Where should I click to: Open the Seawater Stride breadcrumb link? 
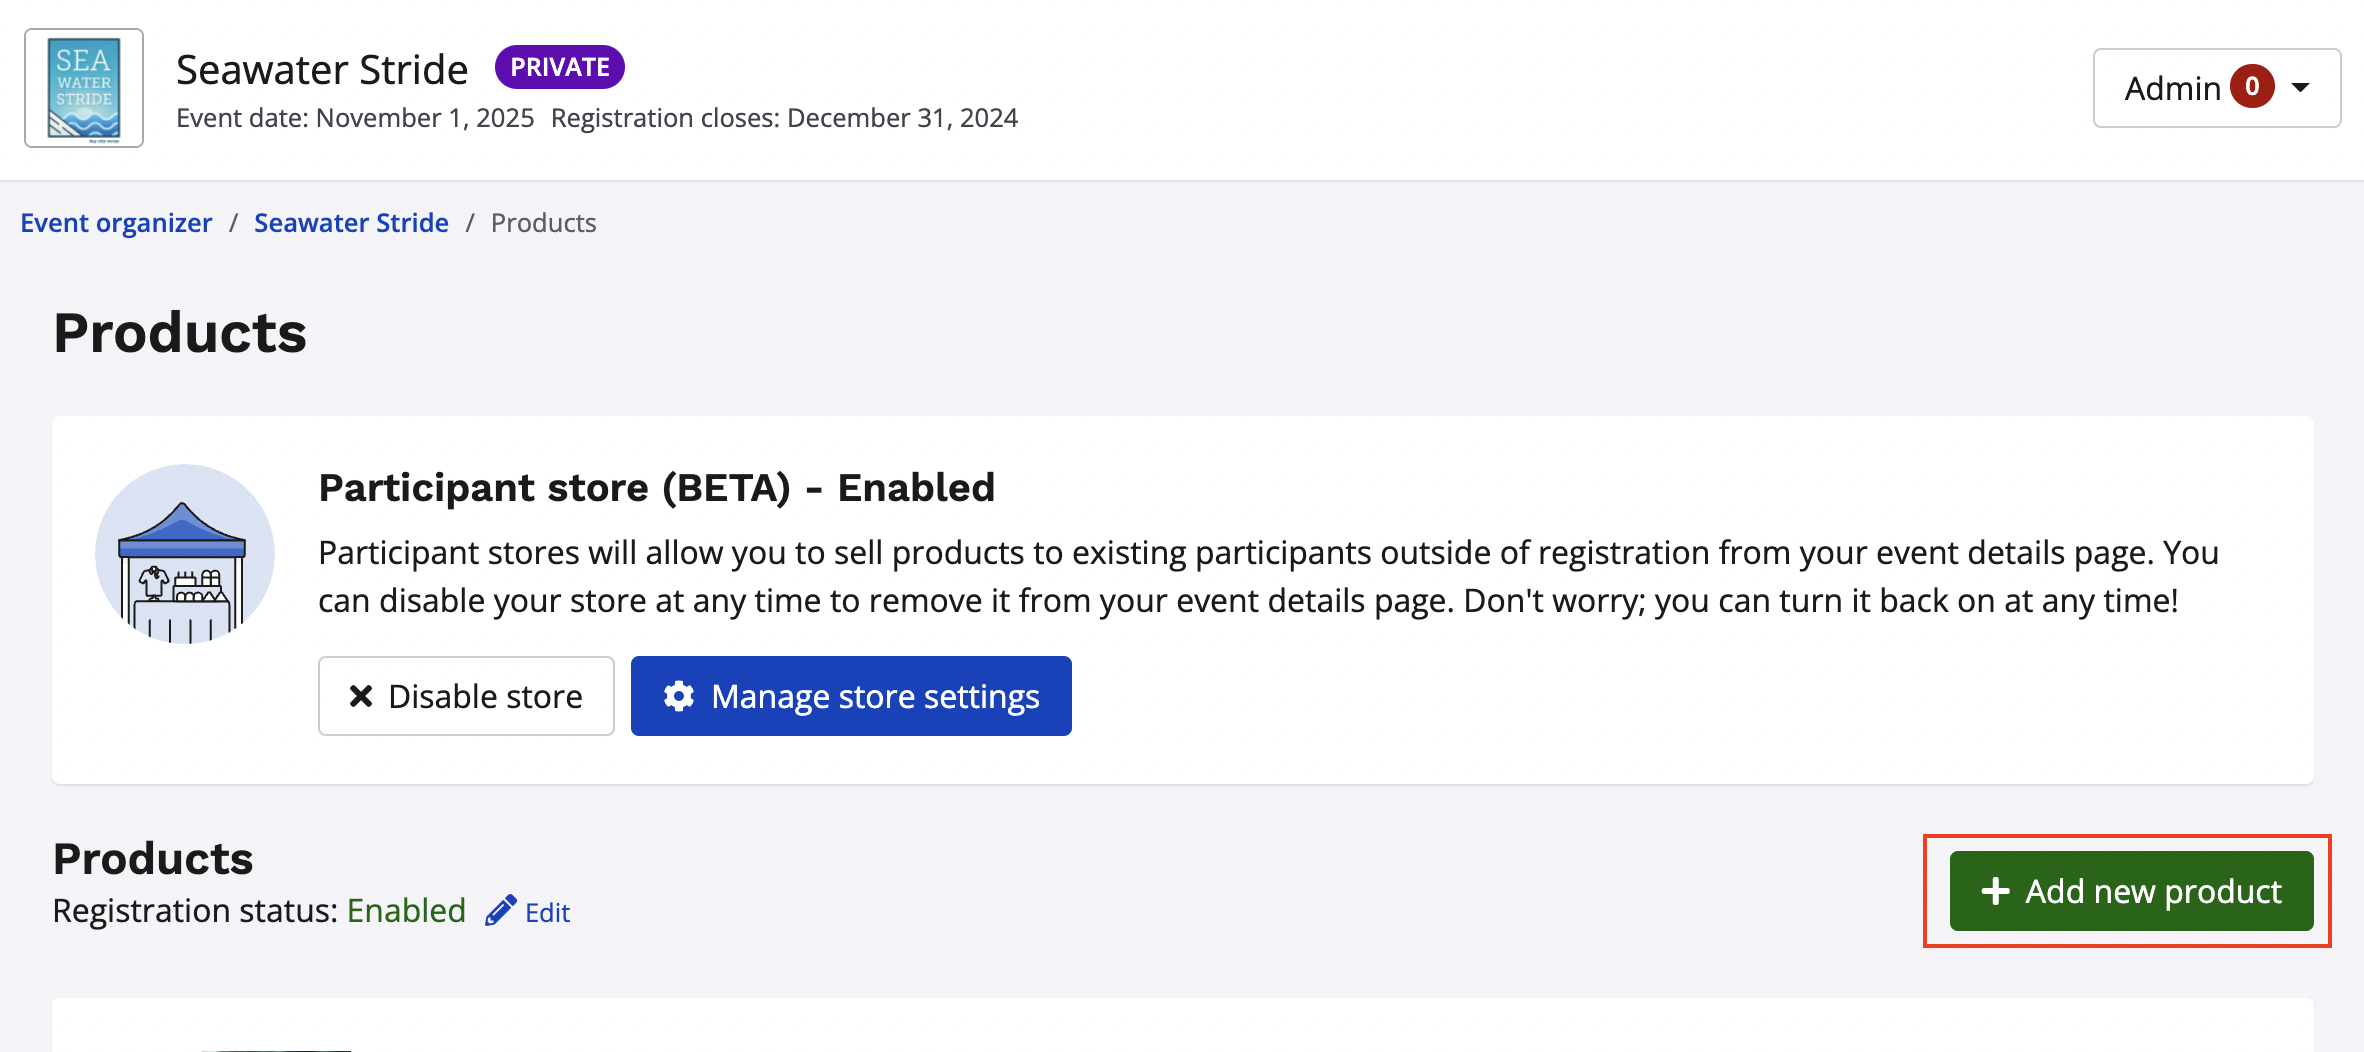click(351, 223)
